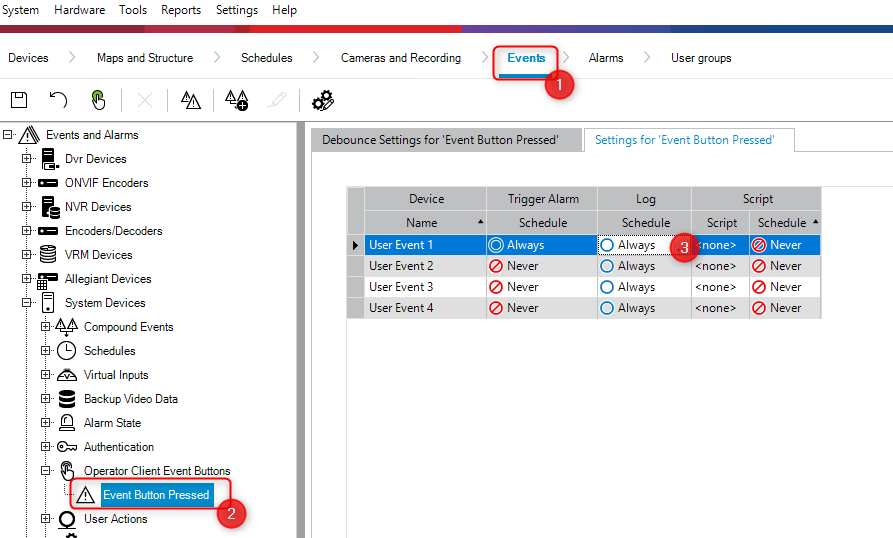Viewport: 893px width, 538px height.
Task: Select Event Button Pressed tree item
Action: pyautogui.click(x=156, y=495)
